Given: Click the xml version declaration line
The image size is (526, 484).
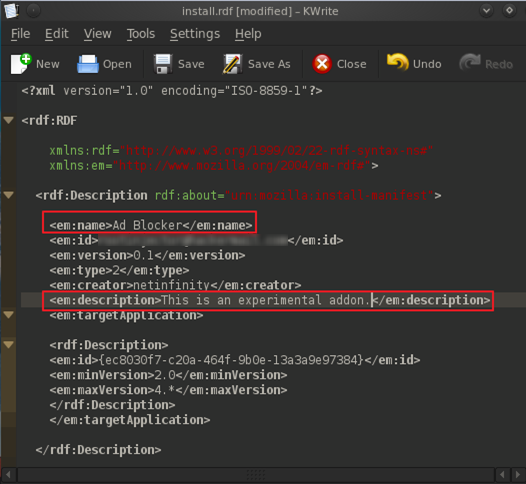Looking at the screenshot, I should (172, 91).
